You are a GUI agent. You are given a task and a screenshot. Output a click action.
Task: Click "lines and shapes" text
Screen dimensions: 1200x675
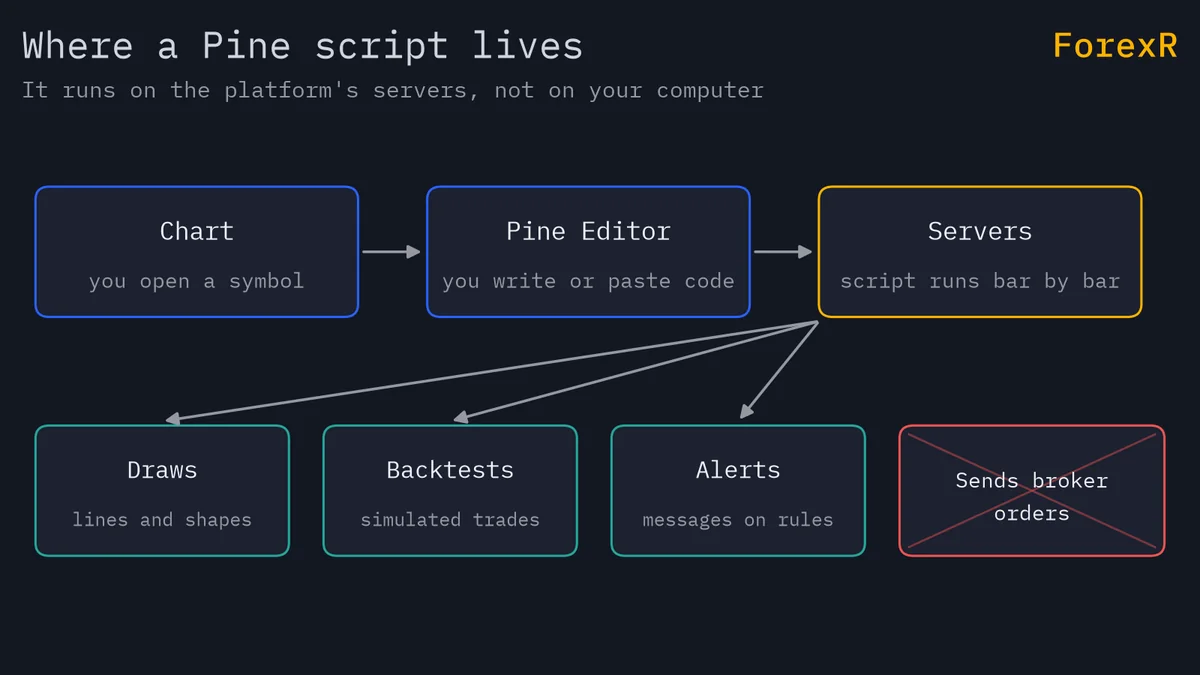pos(162,520)
